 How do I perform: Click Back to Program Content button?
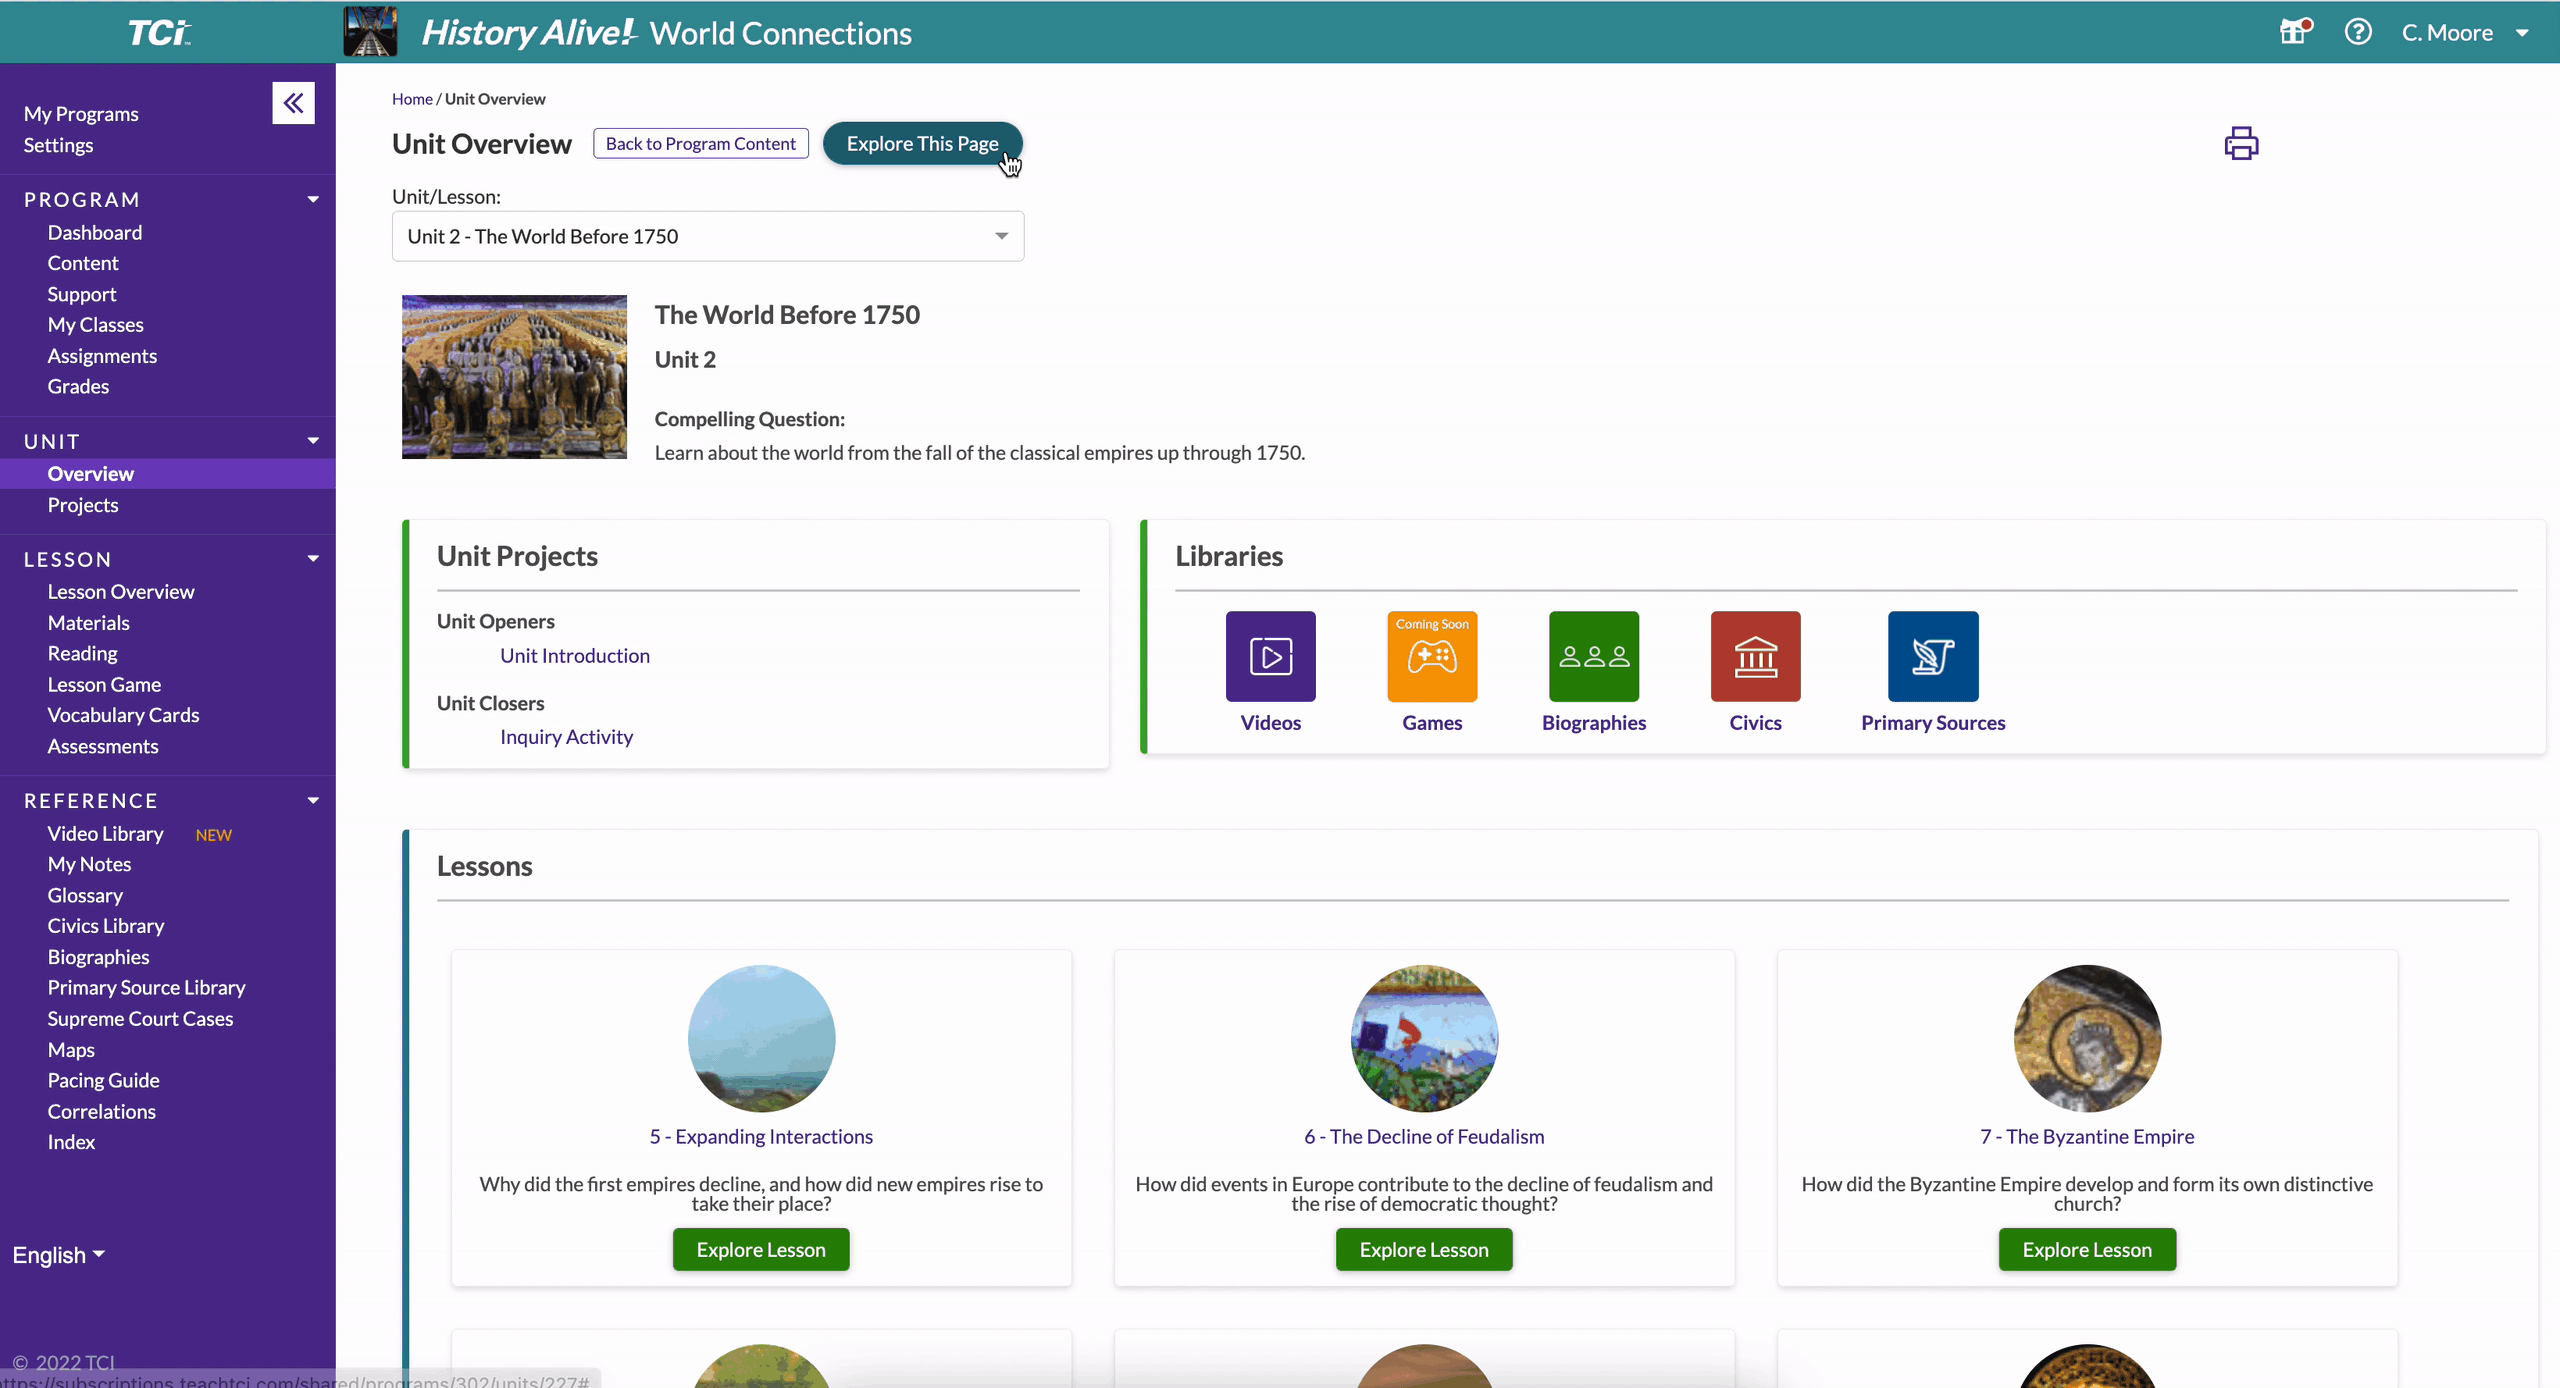coord(700,143)
